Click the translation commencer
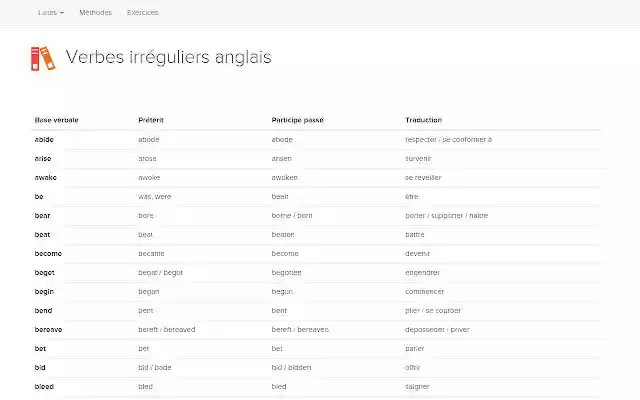 click(425, 291)
